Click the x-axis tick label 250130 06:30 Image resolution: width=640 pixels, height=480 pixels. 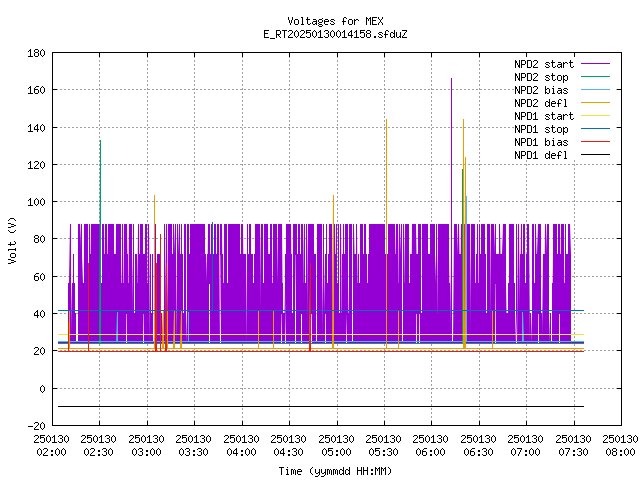pyautogui.click(x=478, y=446)
